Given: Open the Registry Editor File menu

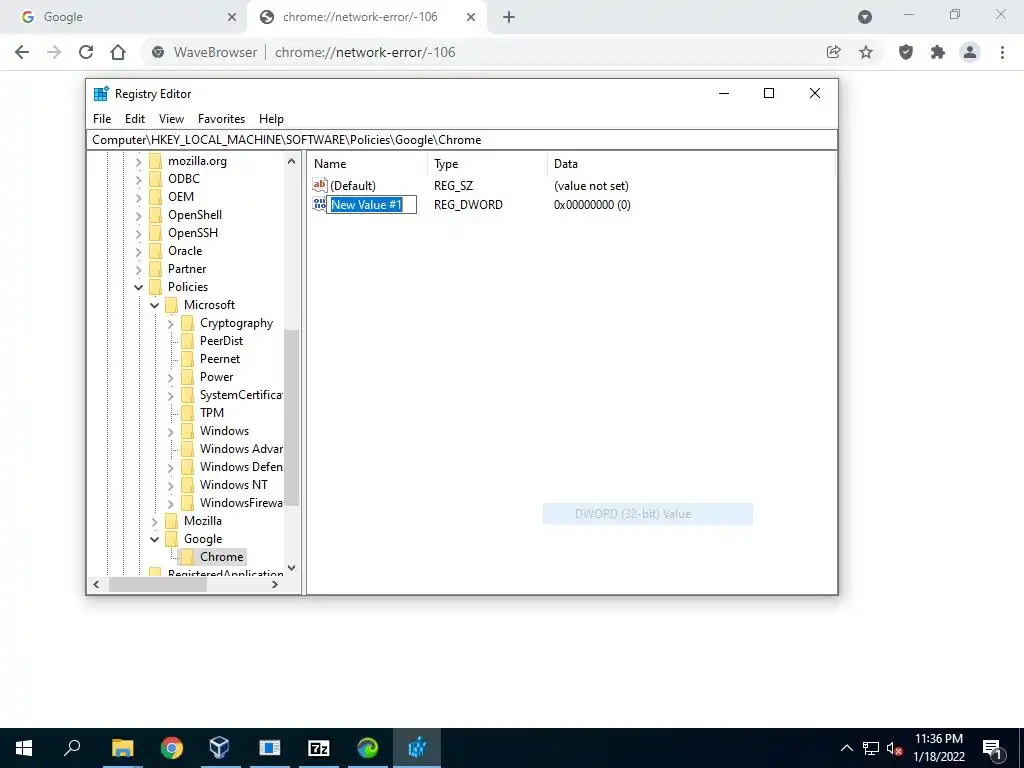Looking at the screenshot, I should tap(102, 119).
